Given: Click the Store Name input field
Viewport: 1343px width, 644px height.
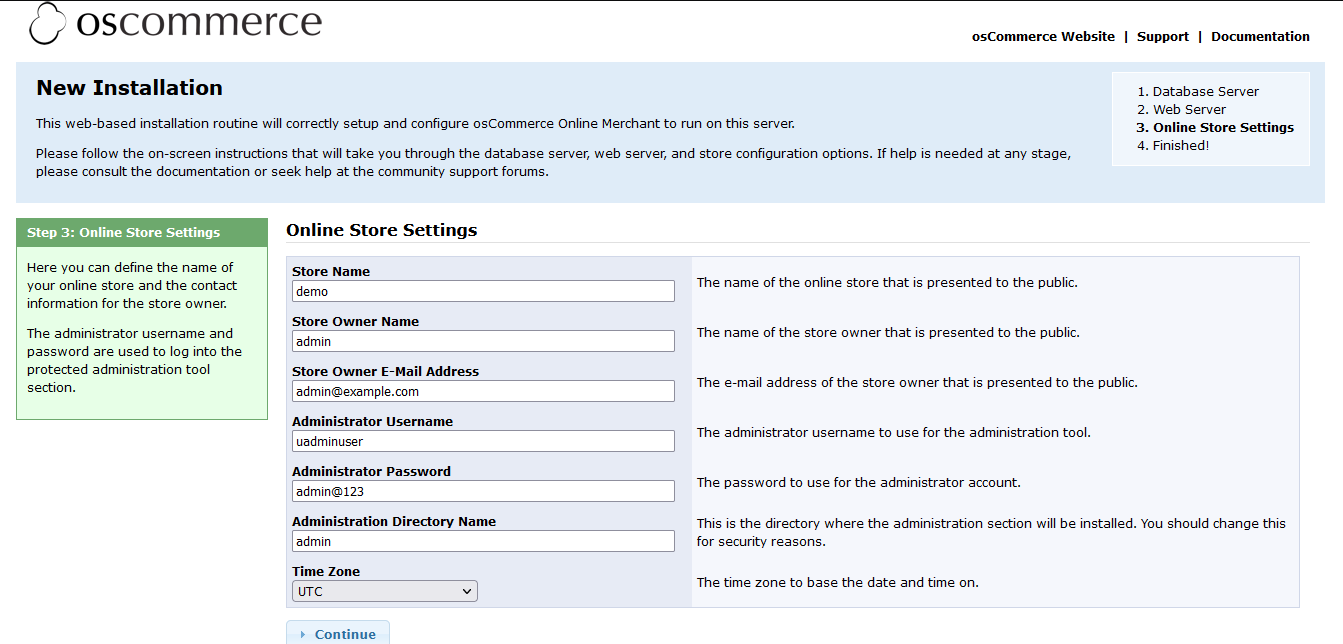Looking at the screenshot, I should pyautogui.click(x=483, y=291).
